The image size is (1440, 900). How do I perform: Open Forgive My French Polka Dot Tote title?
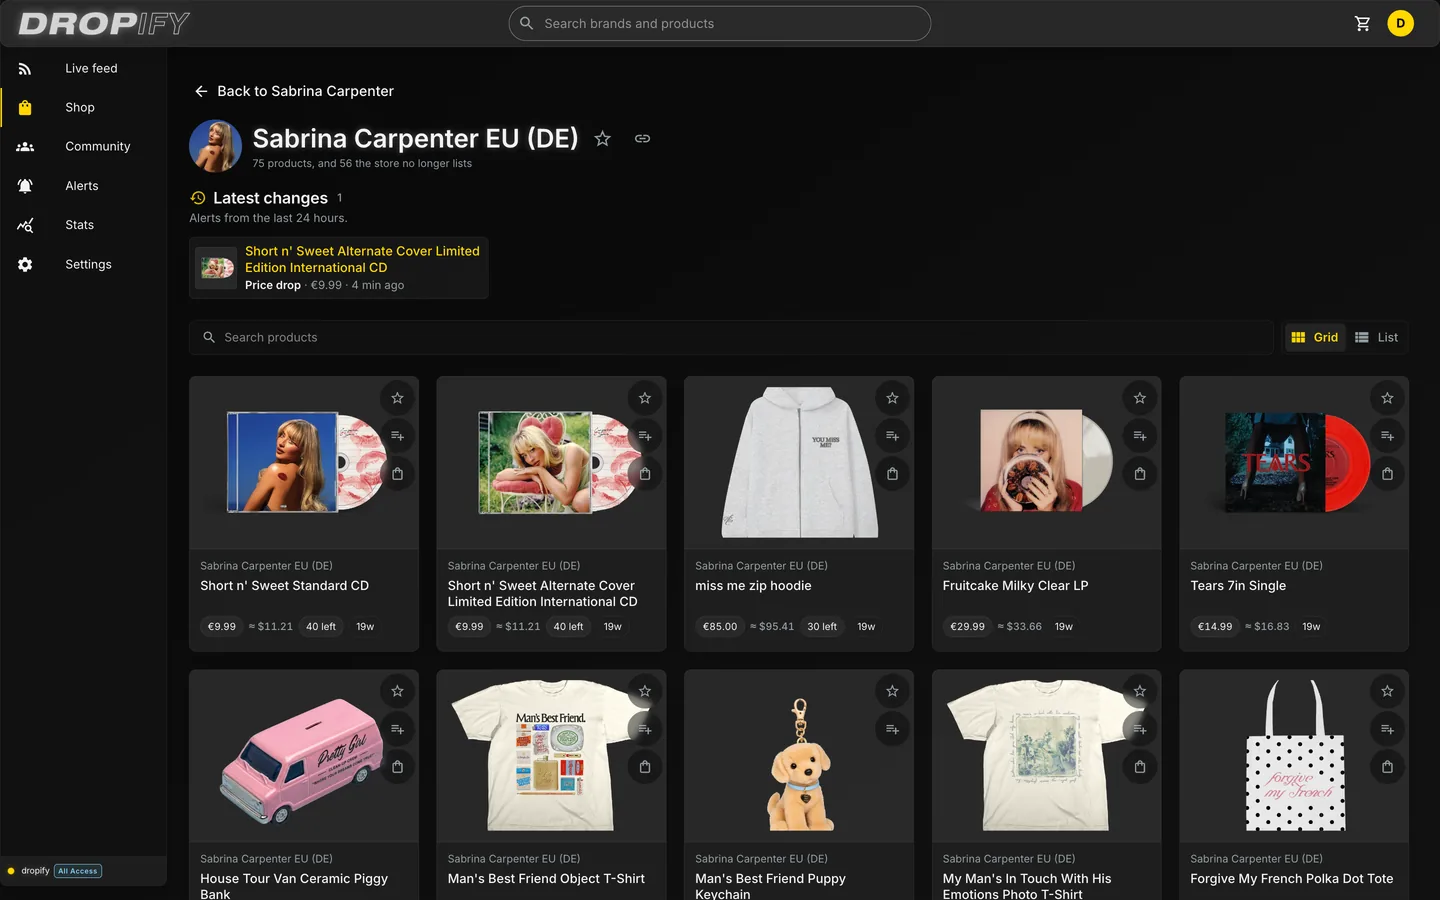tap(1291, 879)
